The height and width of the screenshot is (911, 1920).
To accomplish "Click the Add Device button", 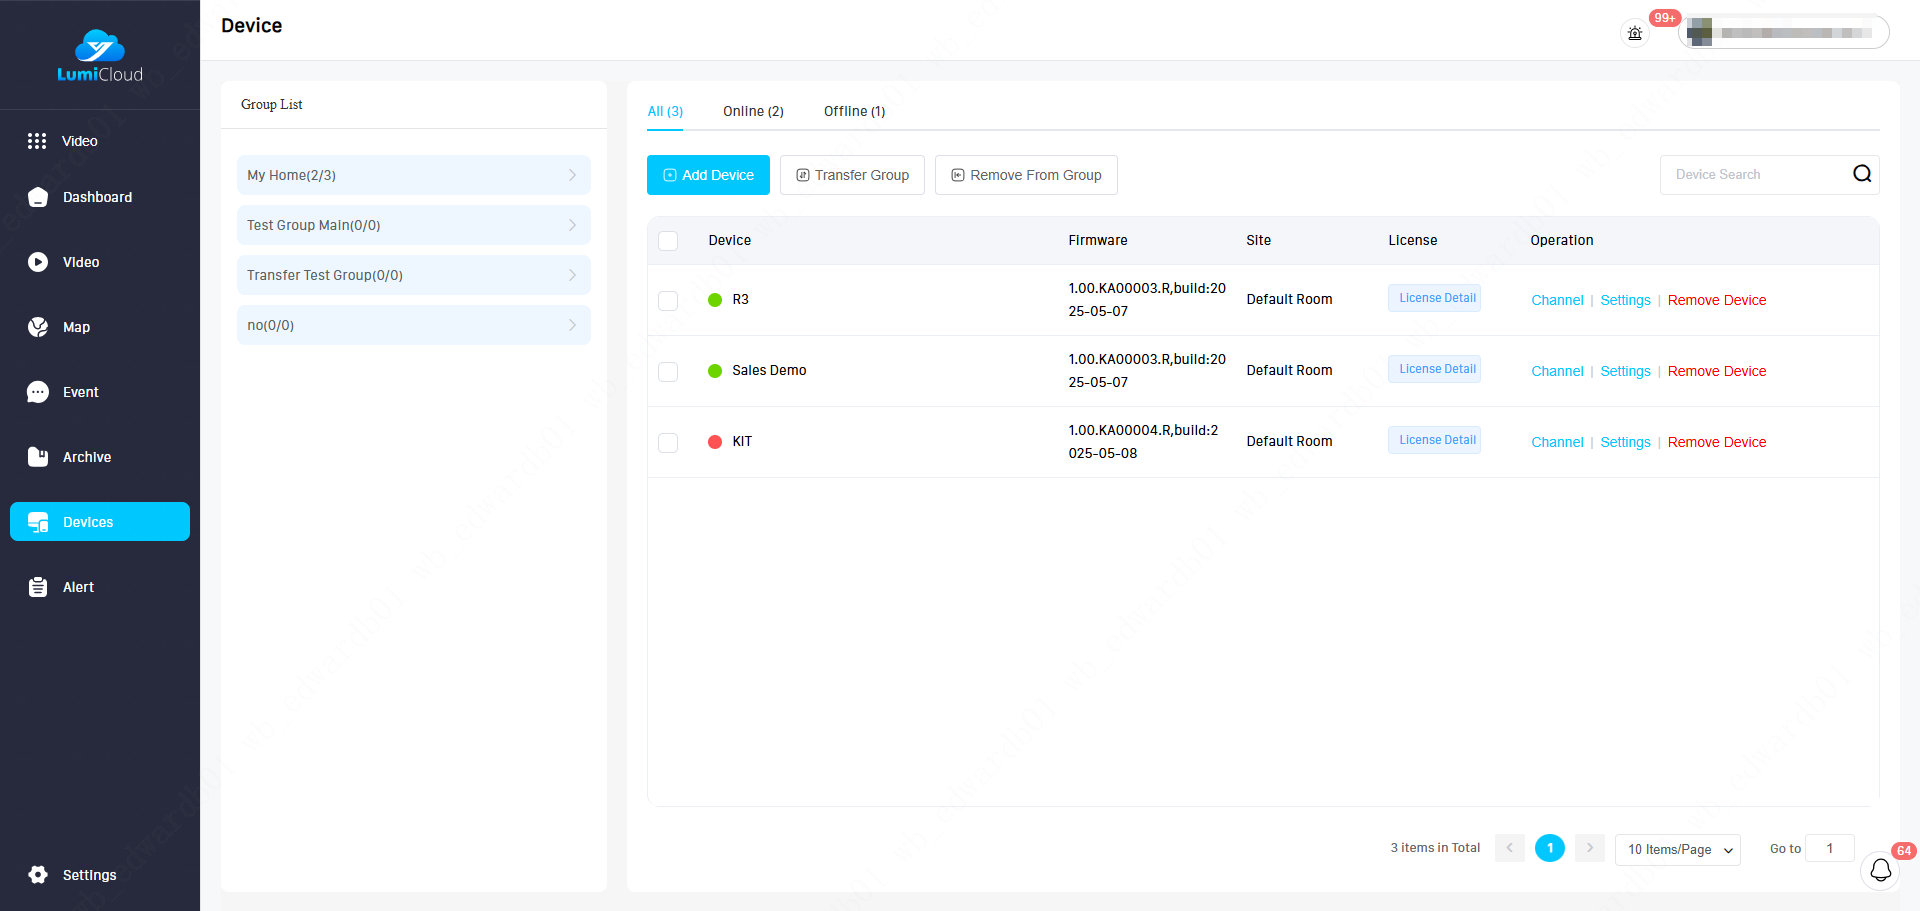I will click(708, 175).
